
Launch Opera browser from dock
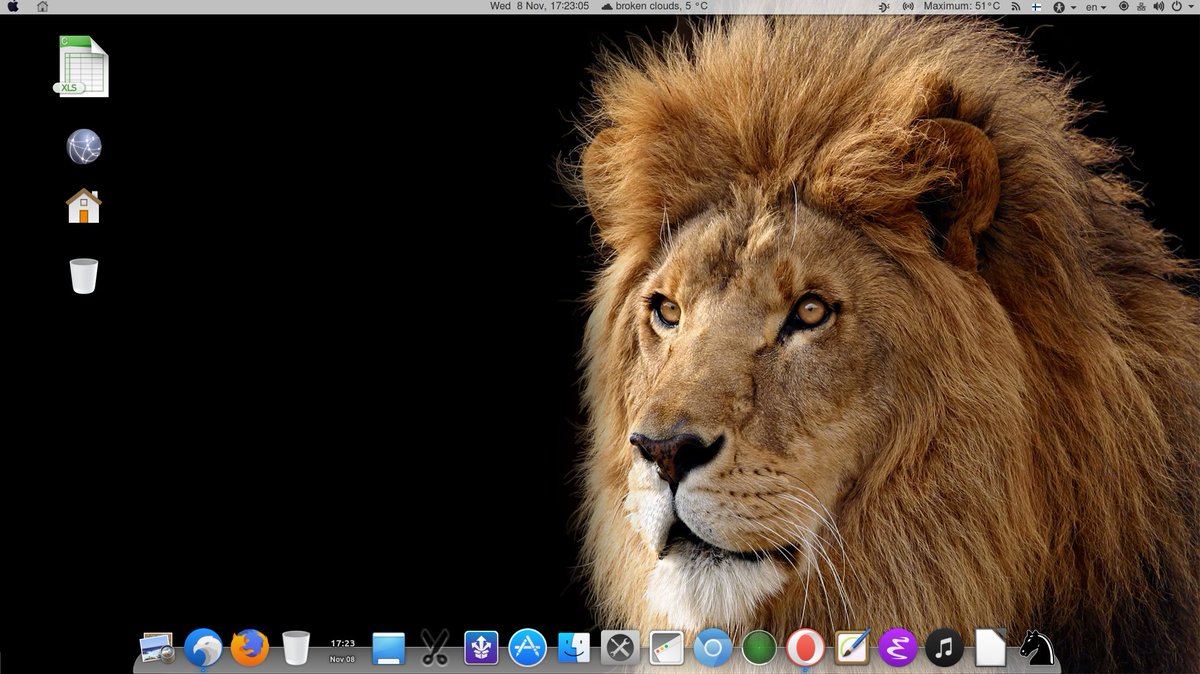click(805, 648)
